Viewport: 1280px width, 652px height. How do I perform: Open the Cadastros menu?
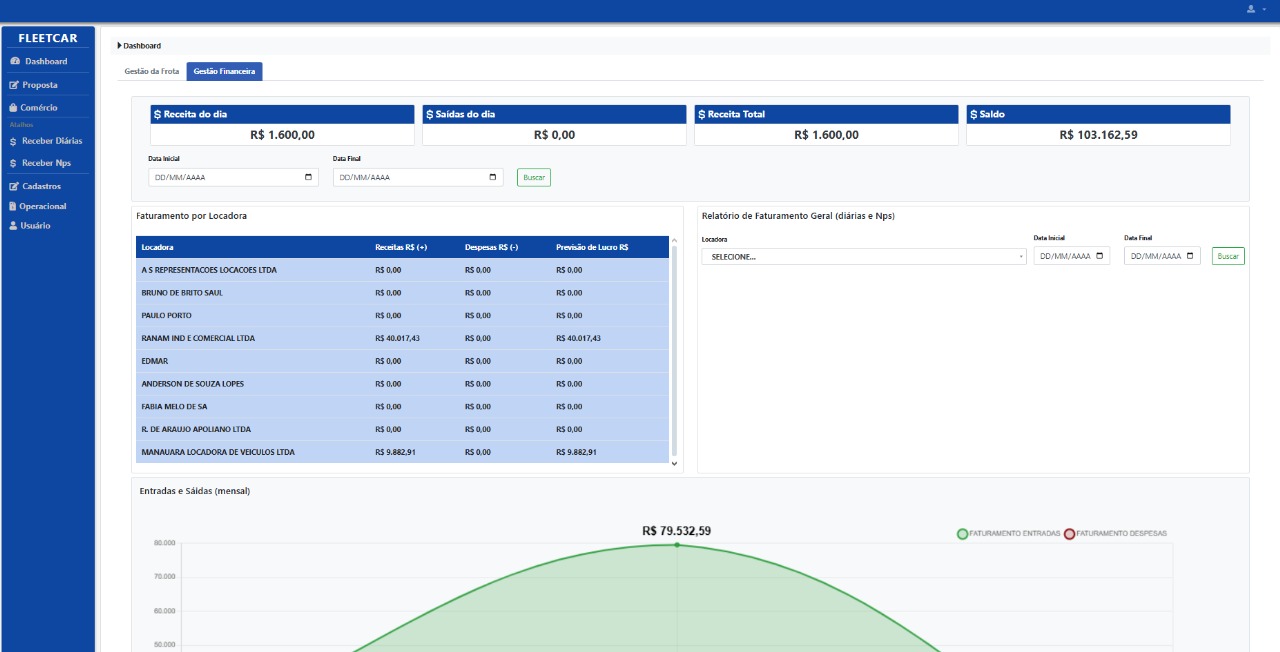41,186
